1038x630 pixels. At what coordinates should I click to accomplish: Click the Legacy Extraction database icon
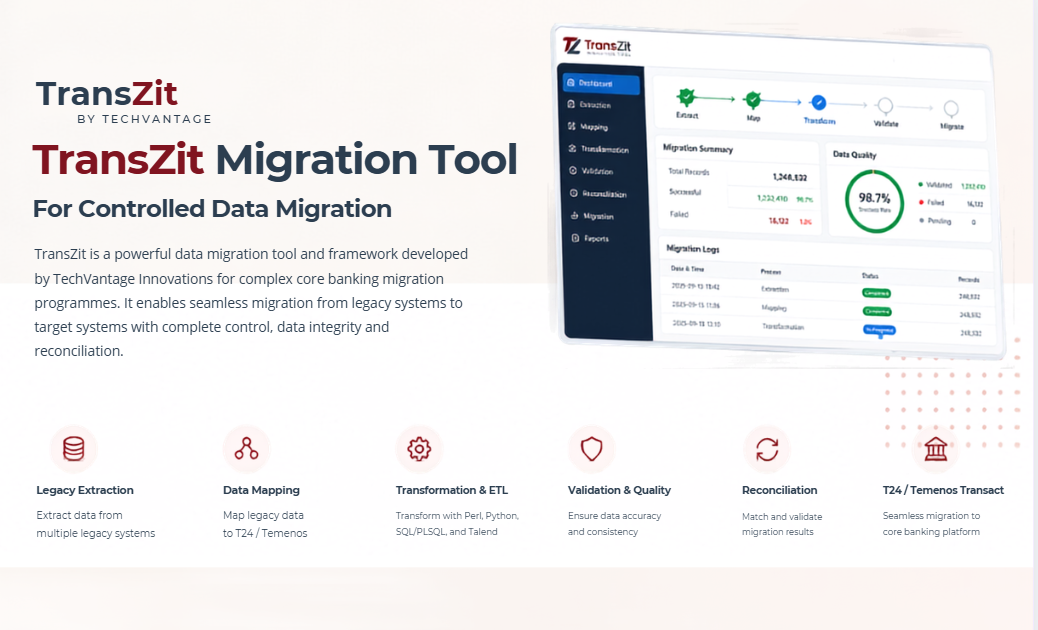pyautogui.click(x=73, y=449)
